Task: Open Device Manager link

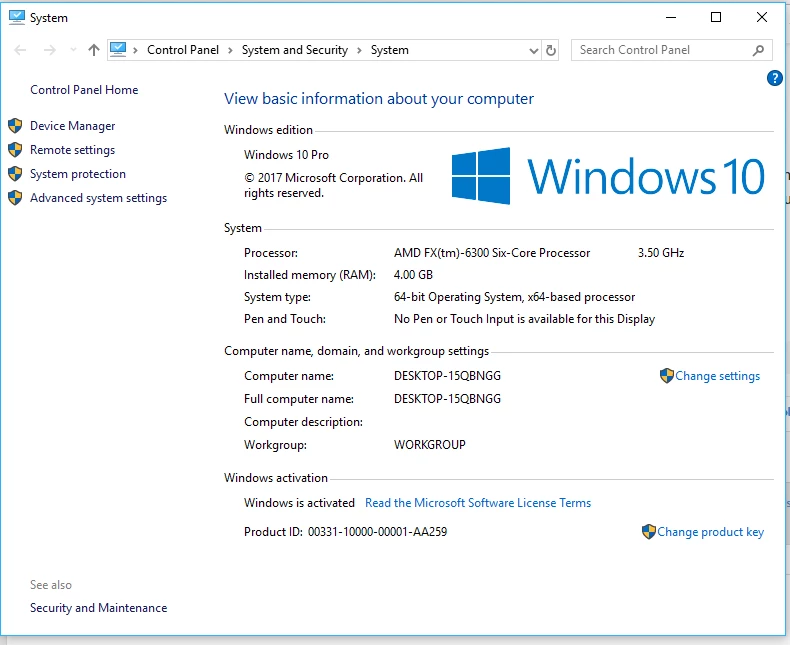Action: point(73,126)
